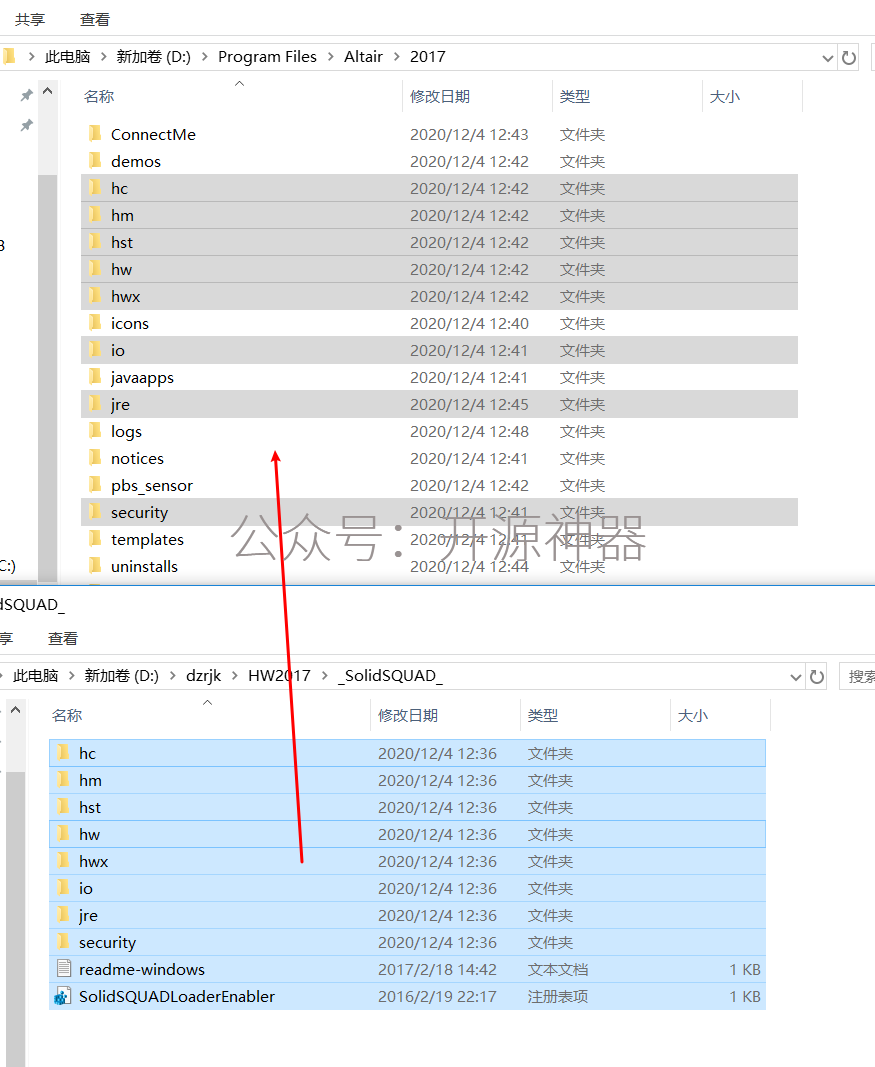Select io folder name in Altair 2017 window
Viewport: 875px width, 1067px height.
[118, 350]
